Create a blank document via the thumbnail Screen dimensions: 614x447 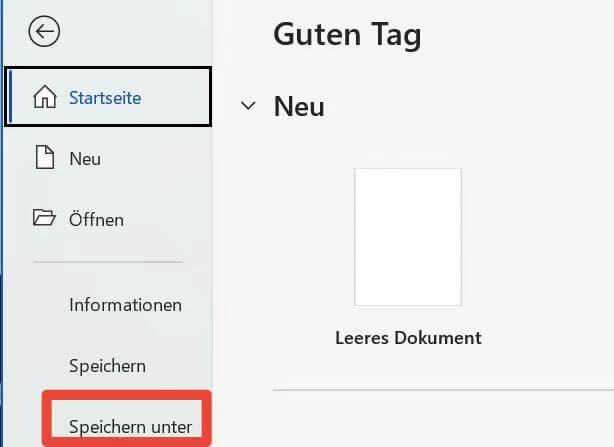point(407,236)
